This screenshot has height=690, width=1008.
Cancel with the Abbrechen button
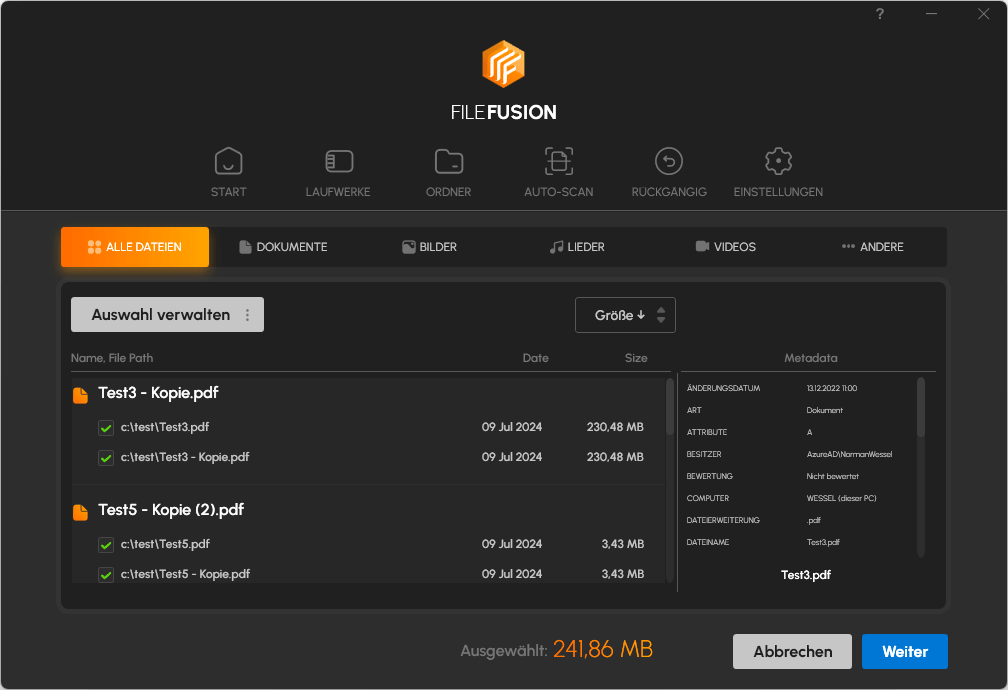coord(792,651)
